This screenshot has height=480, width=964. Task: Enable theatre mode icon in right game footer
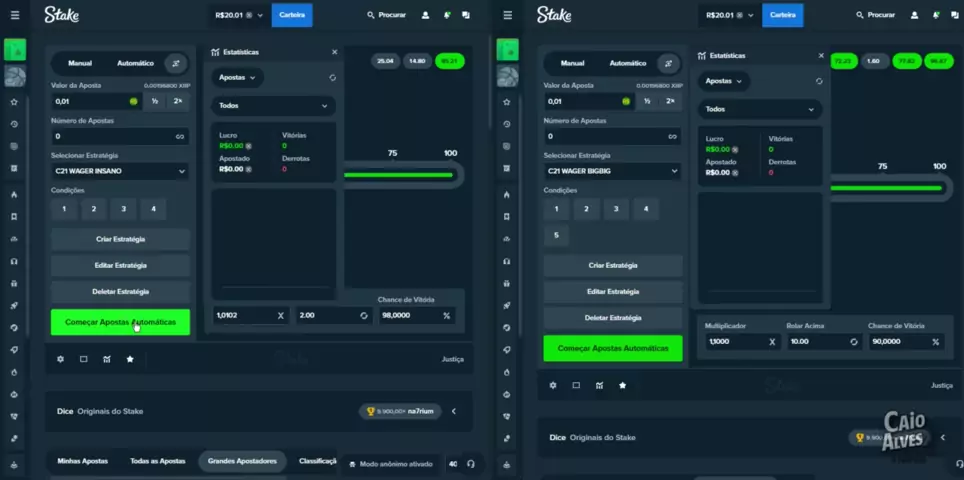[x=576, y=385]
